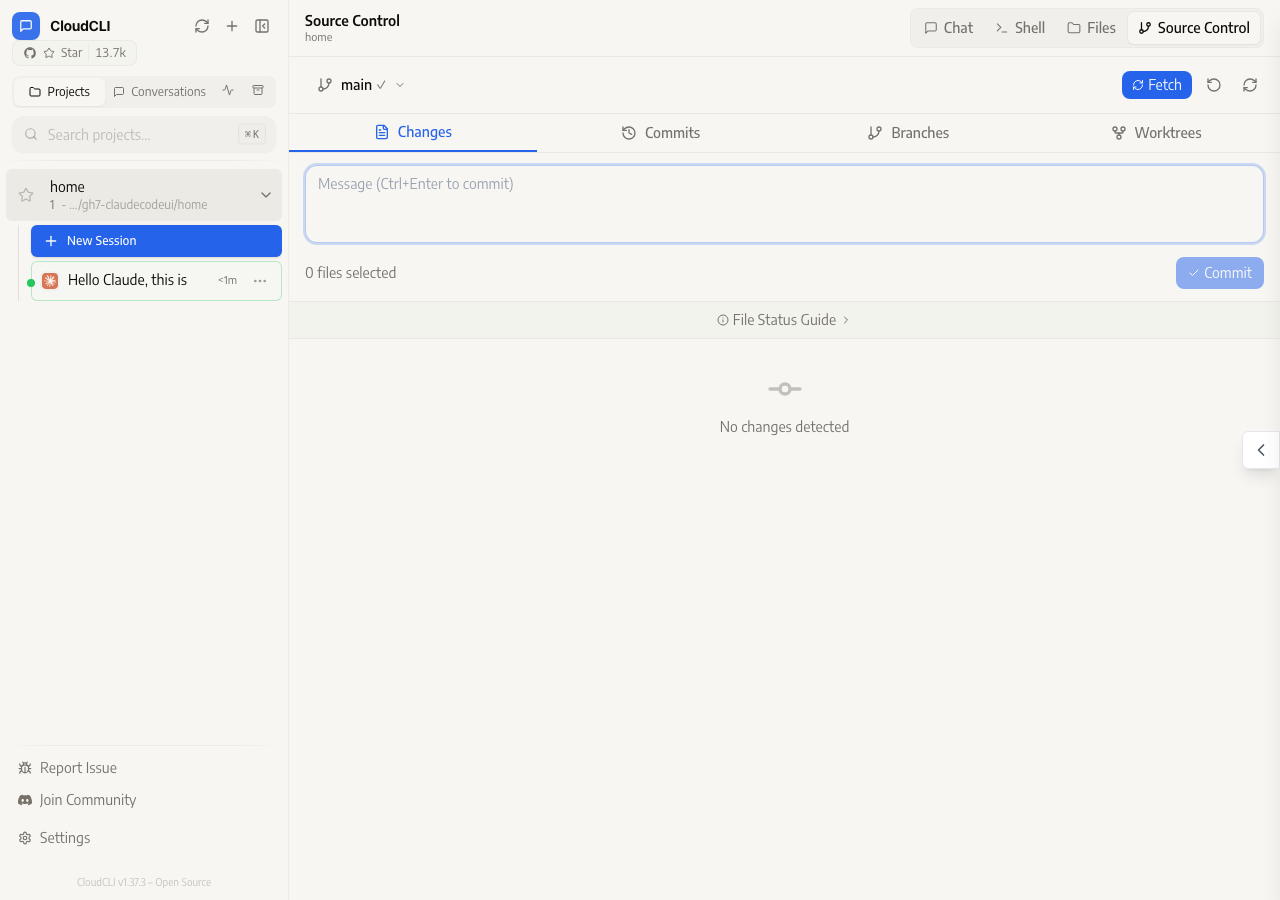Image resolution: width=1280 pixels, height=900 pixels.
Task: Click '0 files selected' text
Action: [x=351, y=273]
